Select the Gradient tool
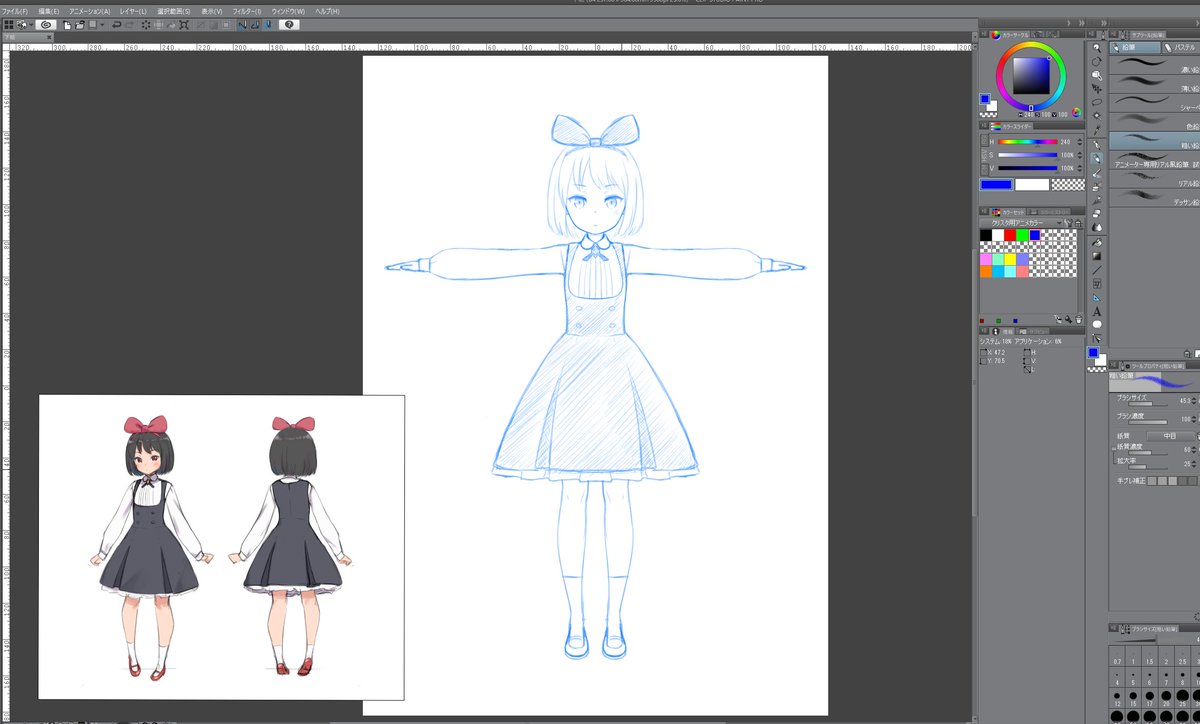 (1097, 256)
